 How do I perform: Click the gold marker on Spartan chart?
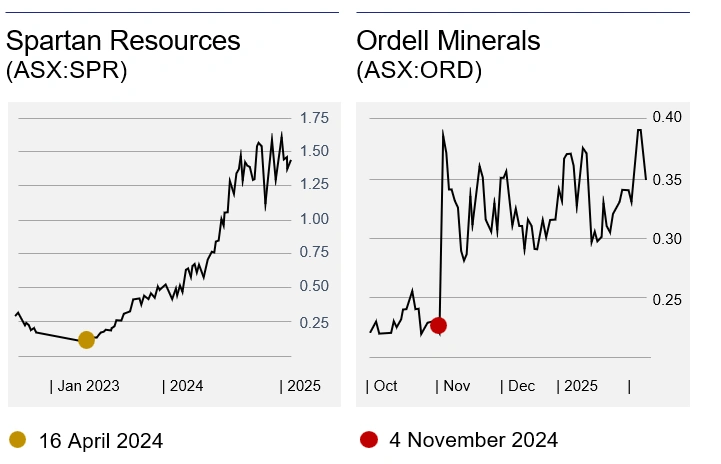86,340
